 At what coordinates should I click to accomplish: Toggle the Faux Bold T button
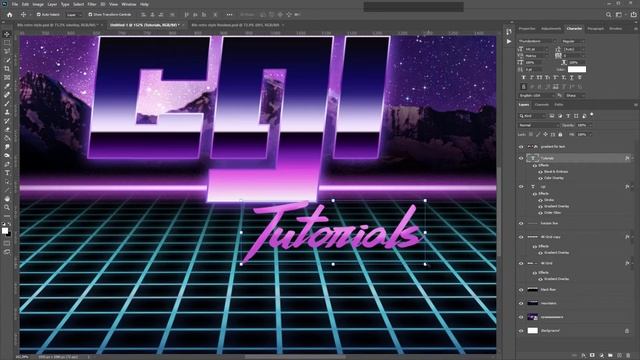[x=524, y=78]
